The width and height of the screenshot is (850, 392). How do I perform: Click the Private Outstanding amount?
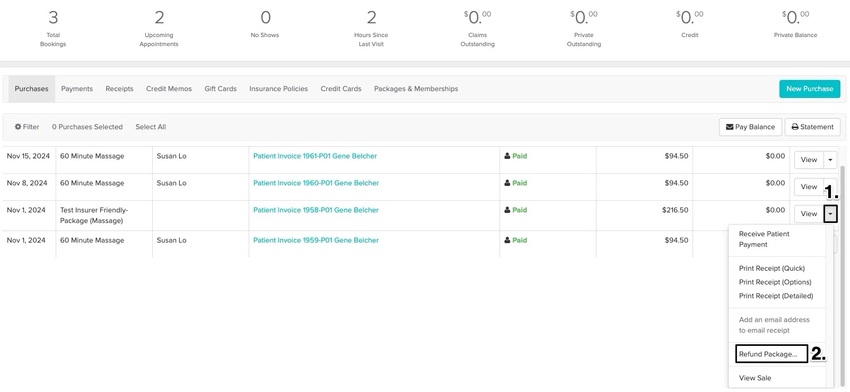584,17
